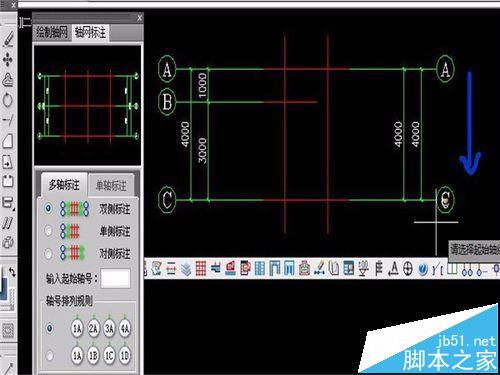Click the axis grid preview thumbnail
This screenshot has height=375, width=500.
(x=88, y=105)
